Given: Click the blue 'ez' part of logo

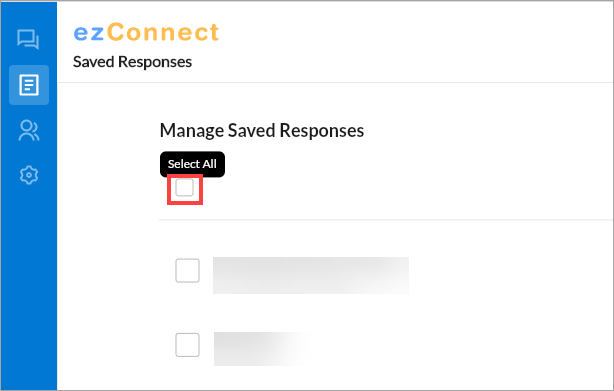Looking at the screenshot, I should pyautogui.click(x=89, y=32).
